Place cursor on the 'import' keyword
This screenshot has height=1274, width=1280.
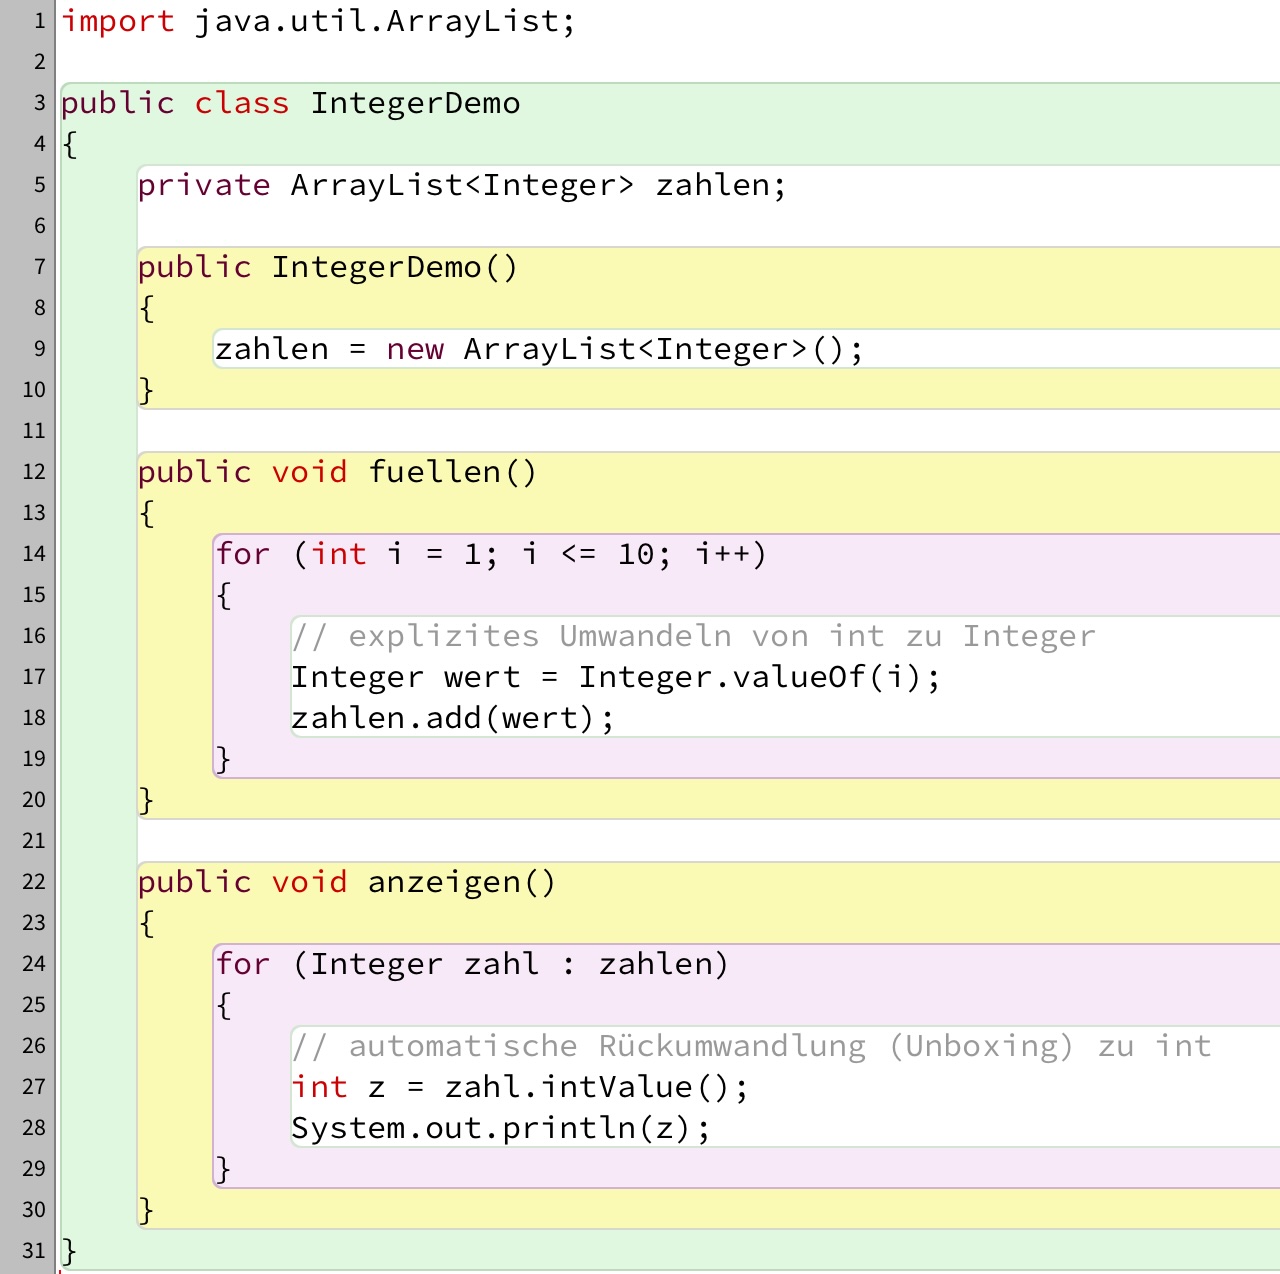[118, 21]
